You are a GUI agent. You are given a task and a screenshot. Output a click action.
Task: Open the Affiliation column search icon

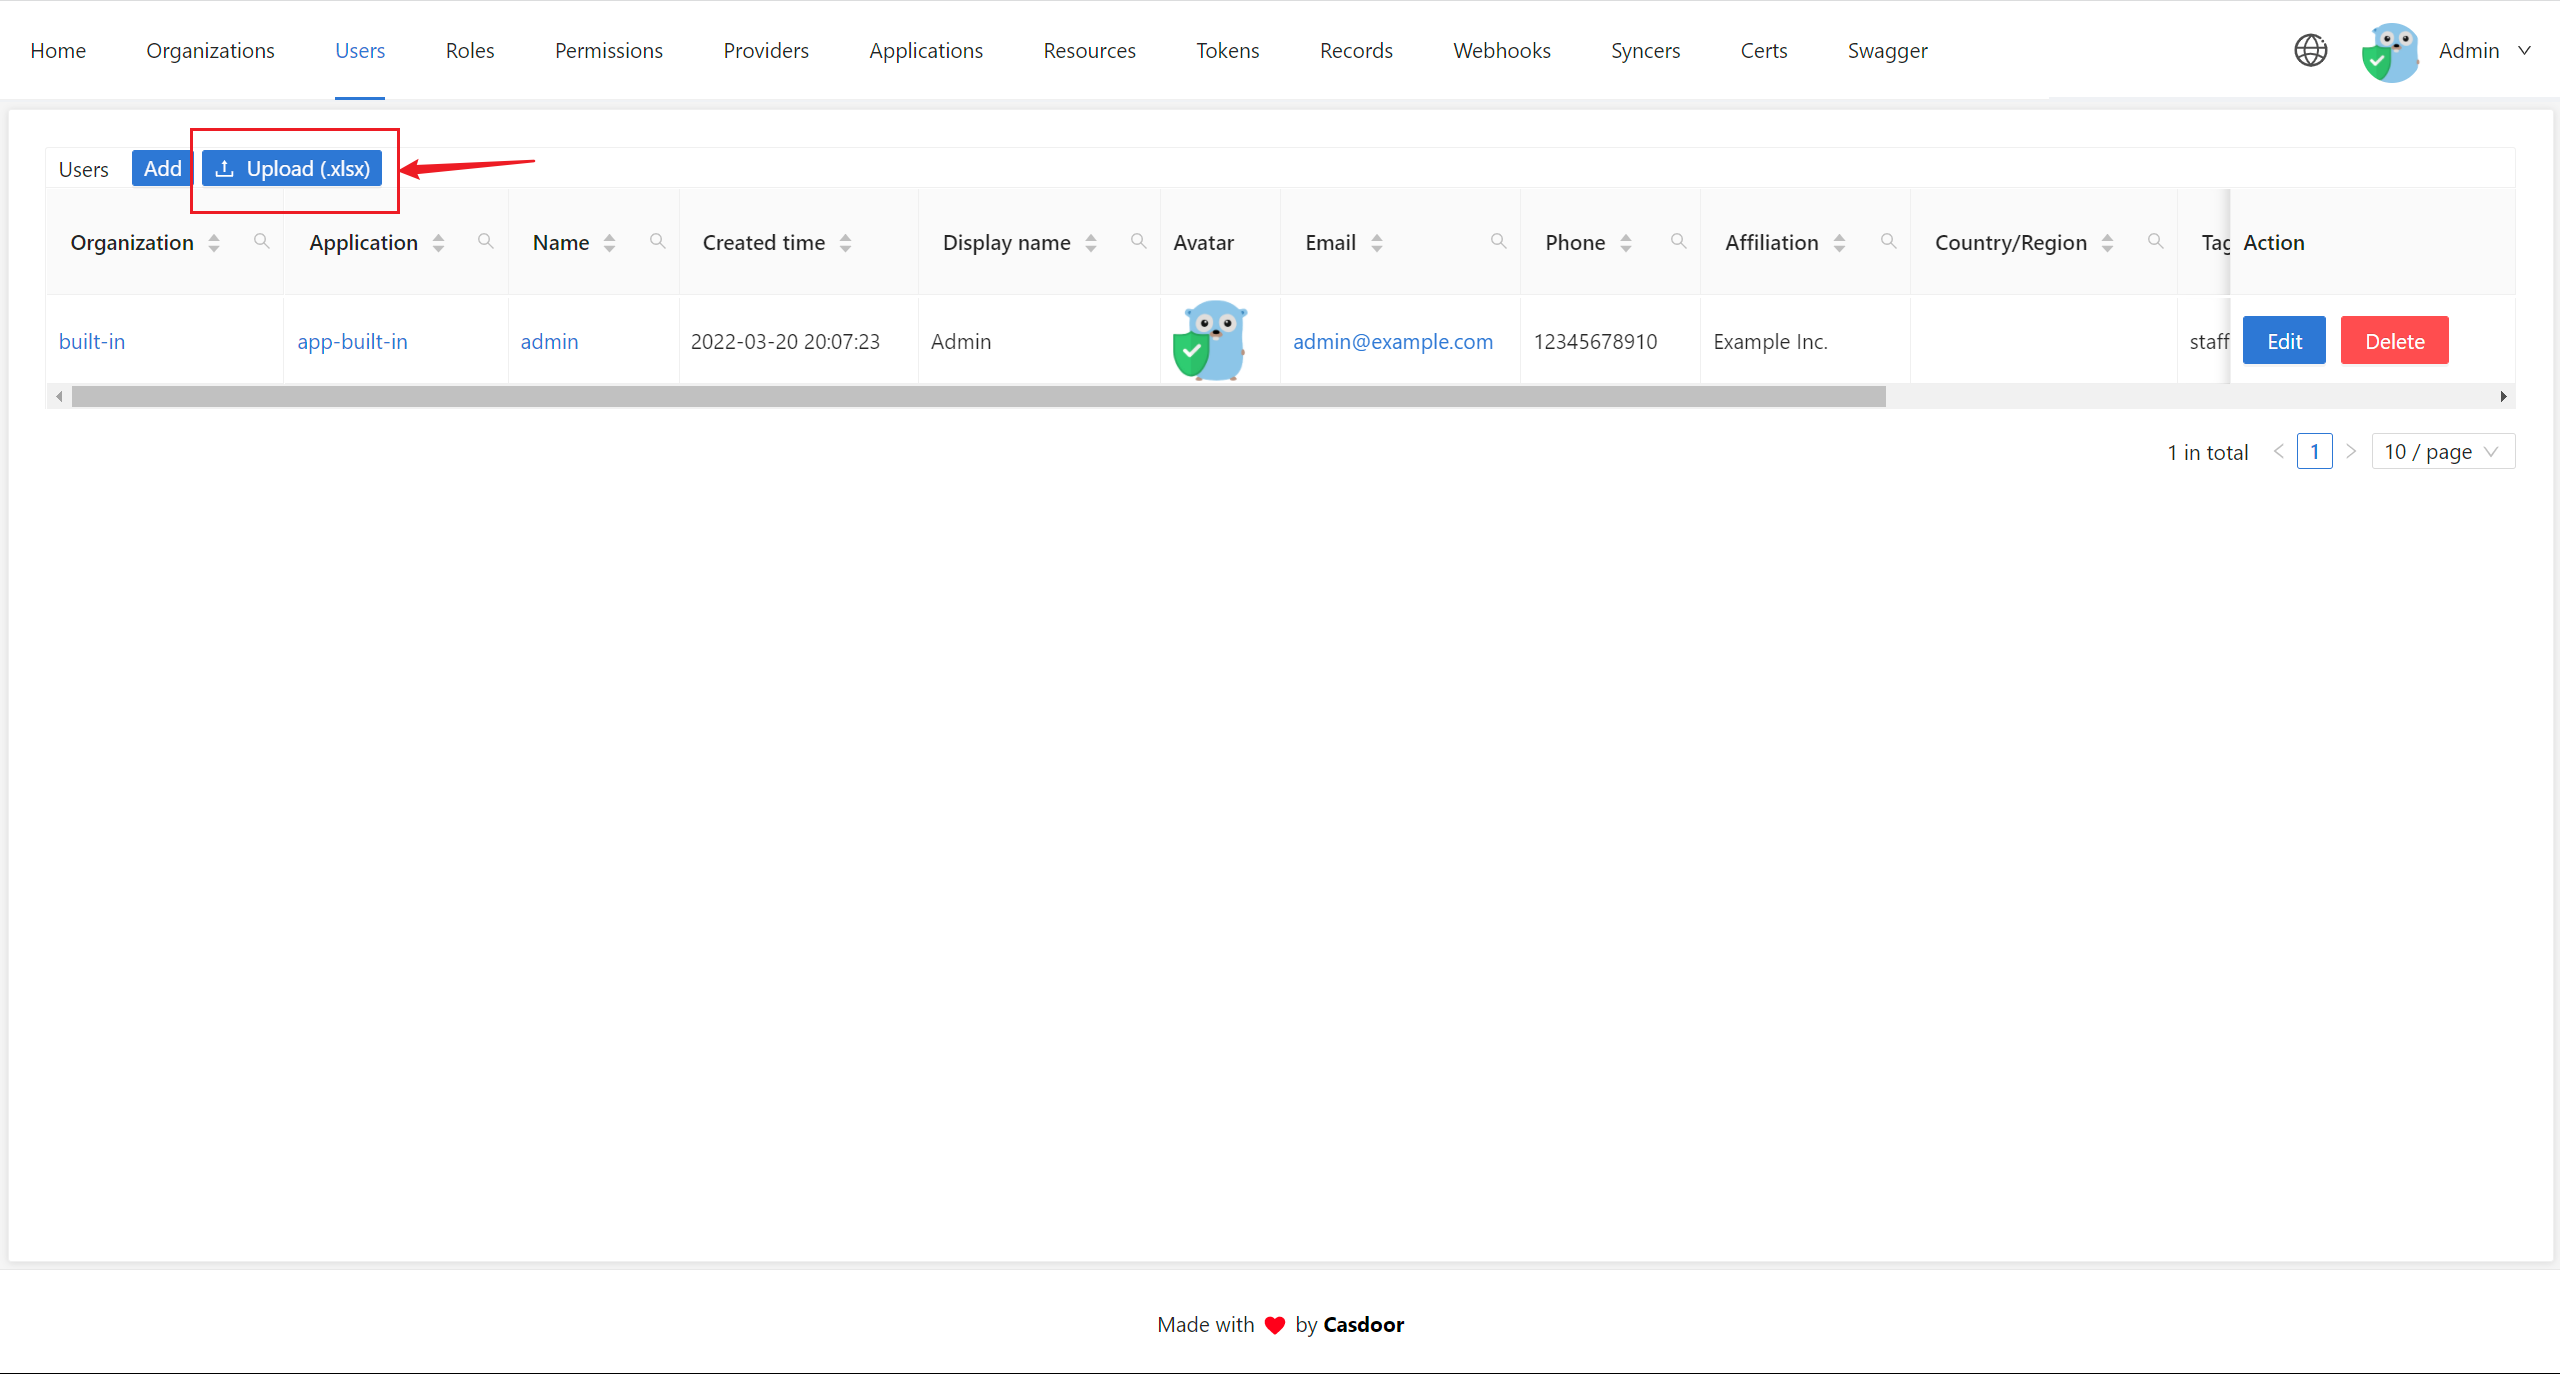tap(1889, 241)
